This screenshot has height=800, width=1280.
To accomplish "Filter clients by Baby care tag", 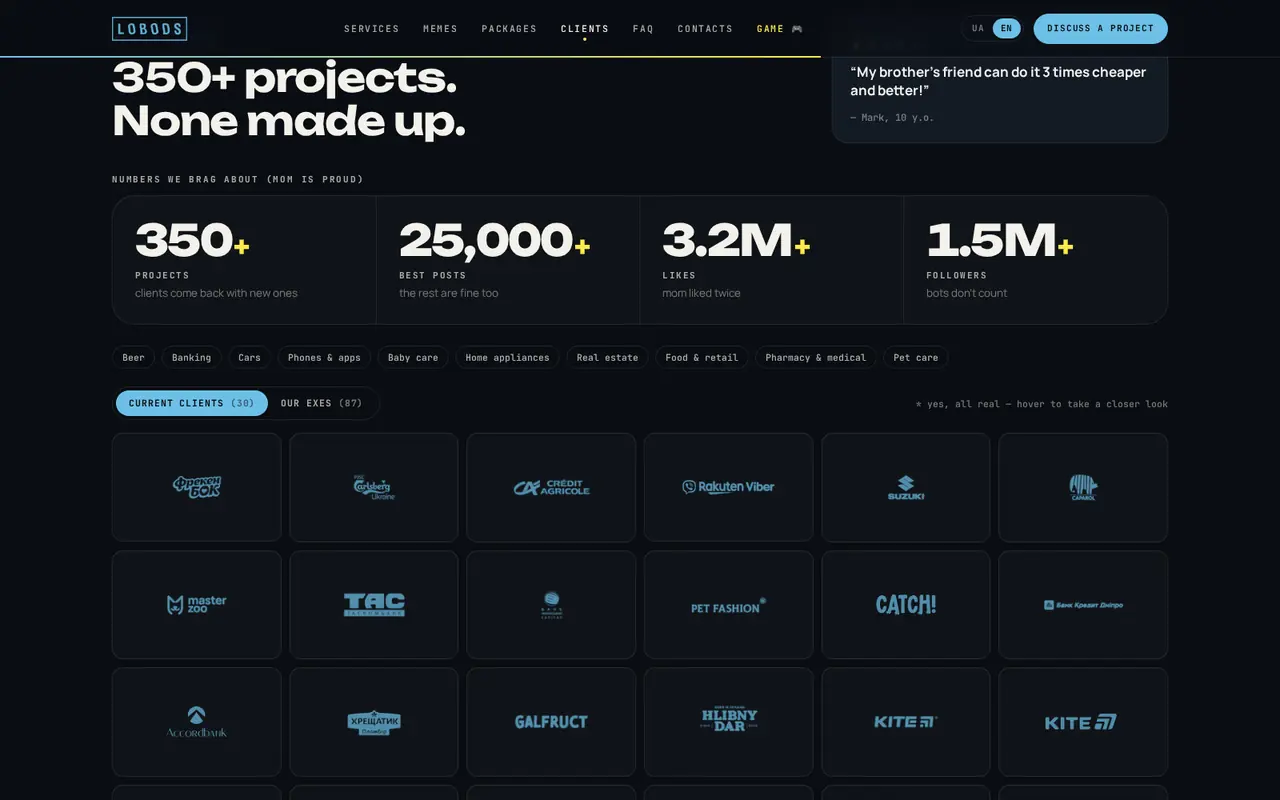I will tap(413, 357).
